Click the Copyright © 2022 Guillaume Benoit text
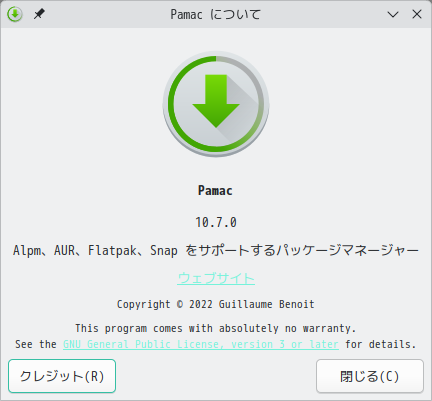Screen dimensions: 432x401 216,304
